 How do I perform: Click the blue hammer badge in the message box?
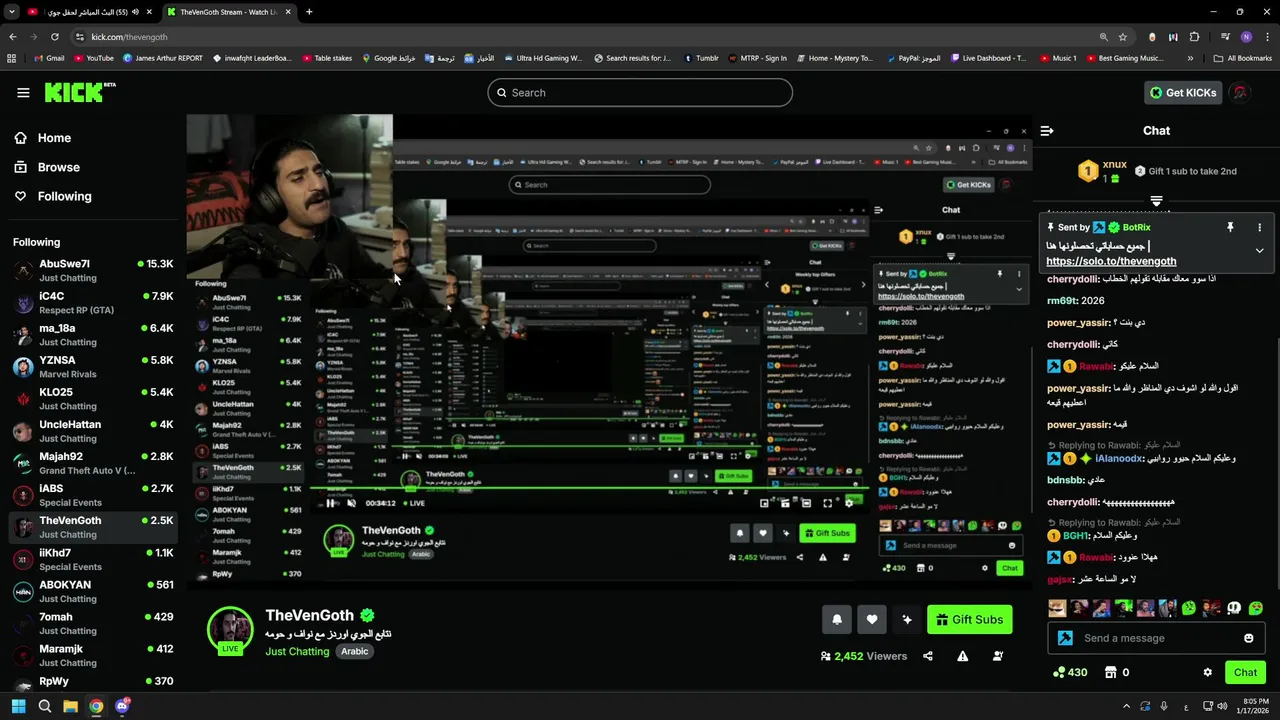click(x=1065, y=638)
